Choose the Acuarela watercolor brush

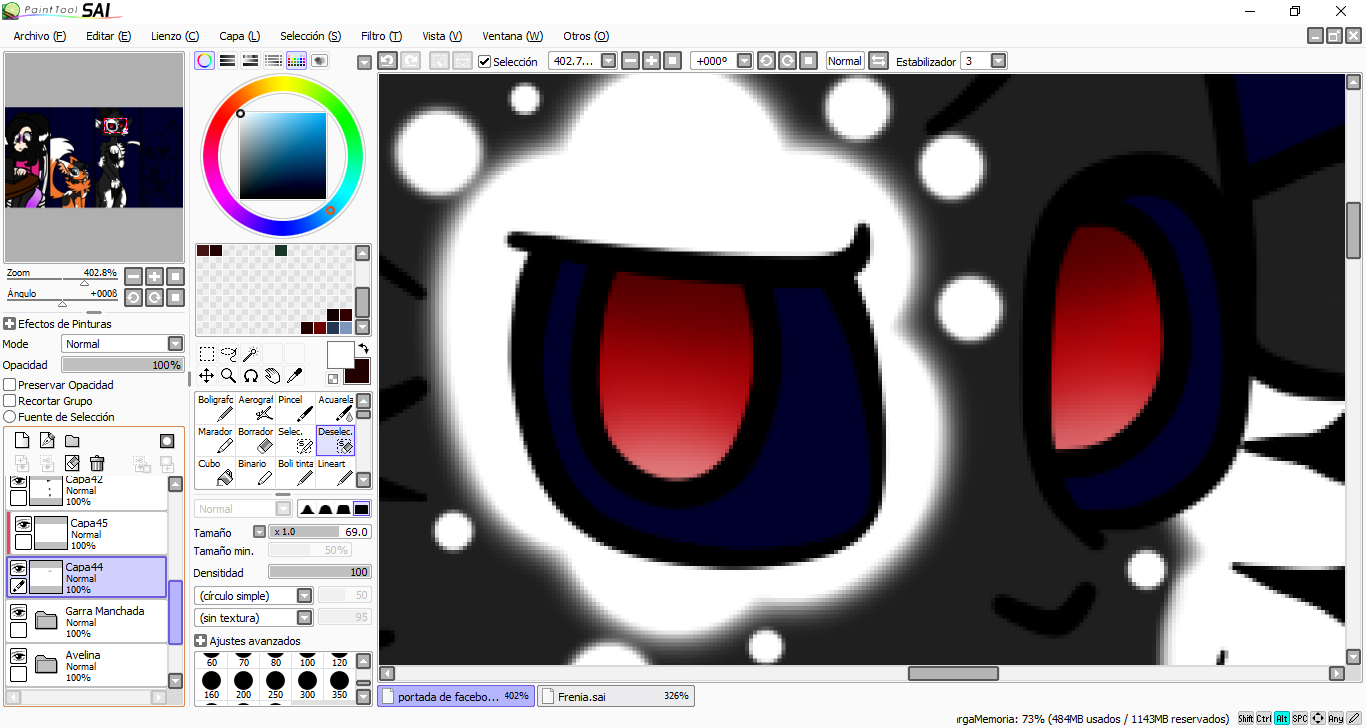(x=335, y=408)
